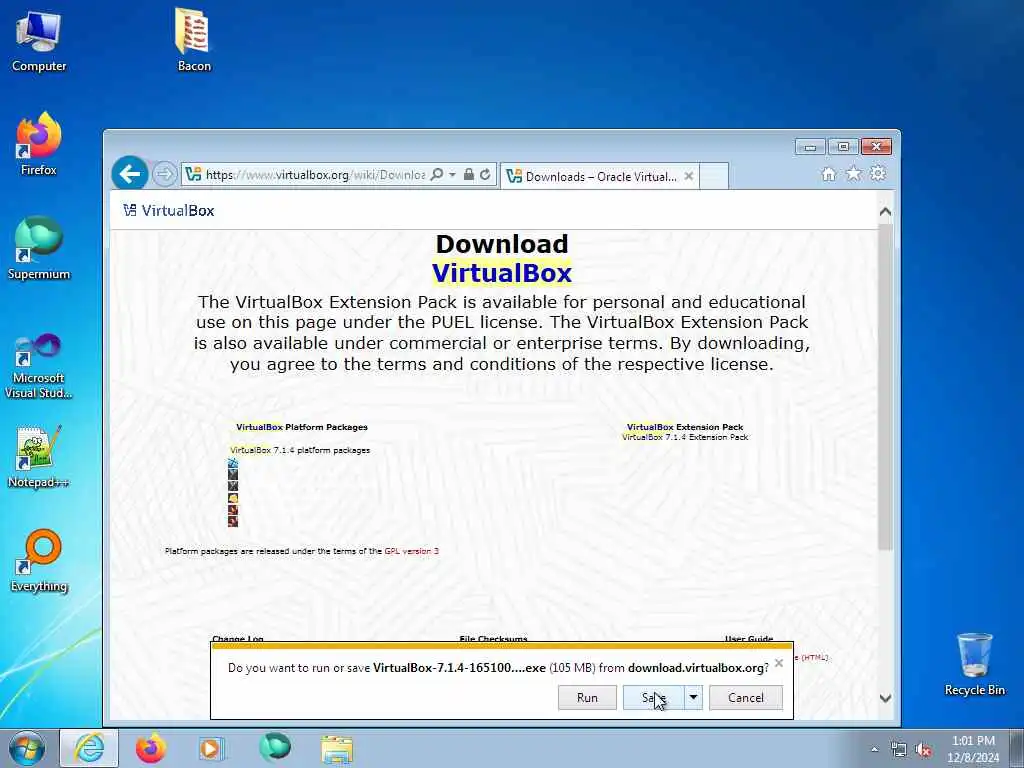Image resolution: width=1024 pixels, height=768 pixels.
Task: Select the Notepad++ desktop shortcut
Action: 39,457
